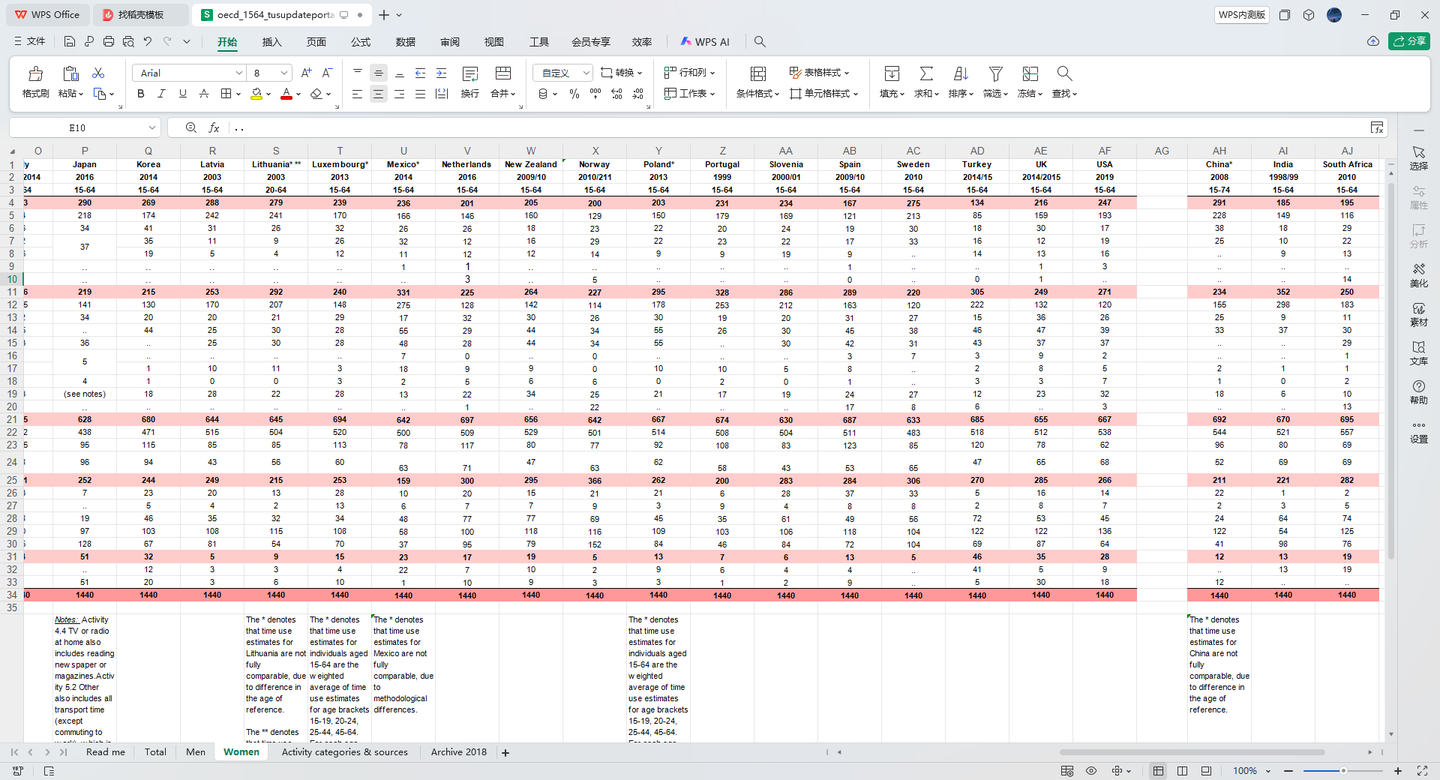Open Table Styles (表格样式) menu
Viewport: 1440px width, 780px height.
(x=819, y=73)
